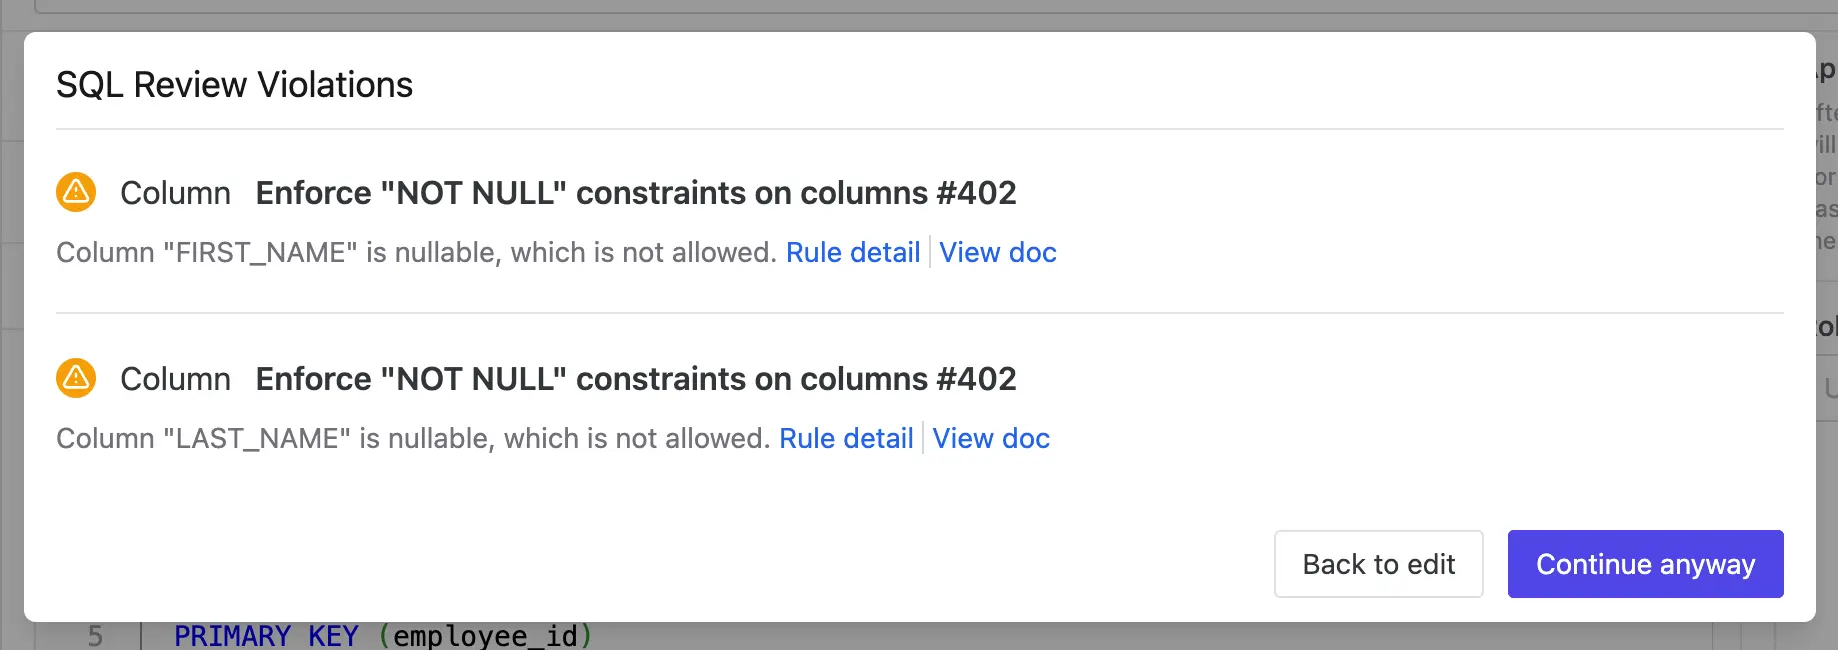This screenshot has width=1838, height=650.
Task: Click second Enforce NOT NULL #402 heading
Action: tap(636, 379)
